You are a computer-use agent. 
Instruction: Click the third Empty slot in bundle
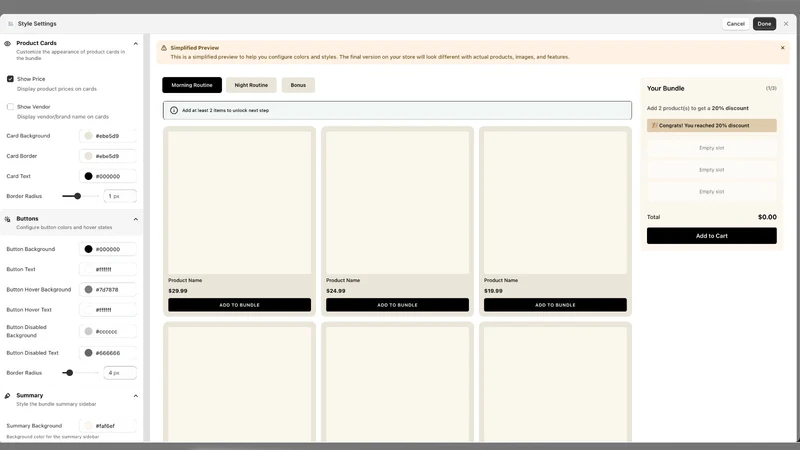(x=712, y=192)
